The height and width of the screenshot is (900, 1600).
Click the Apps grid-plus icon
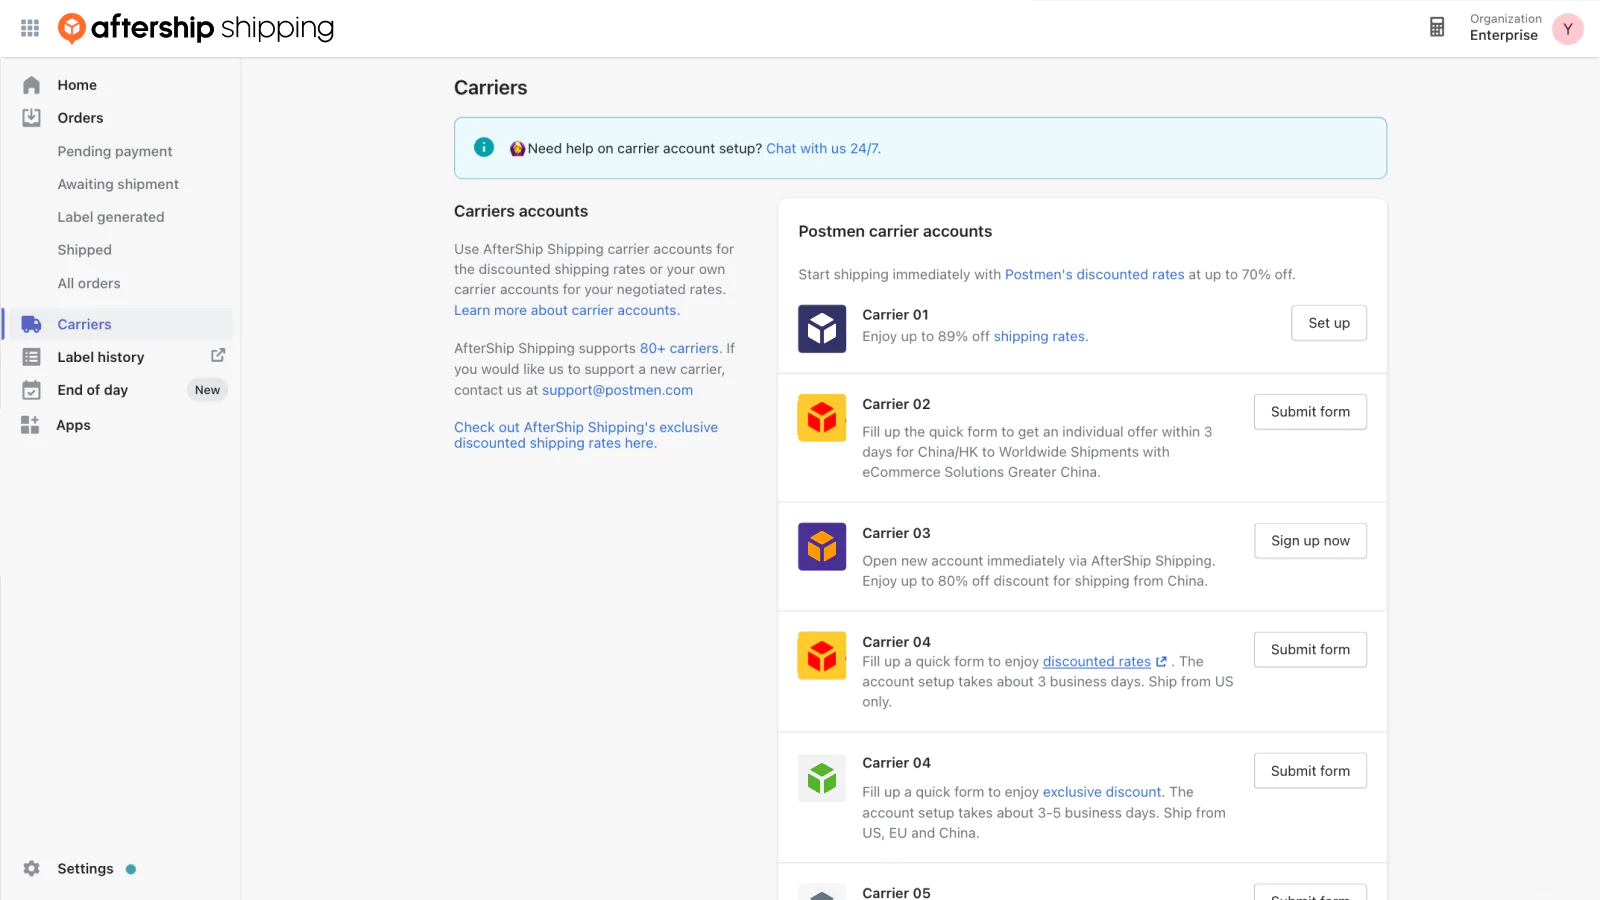30,425
